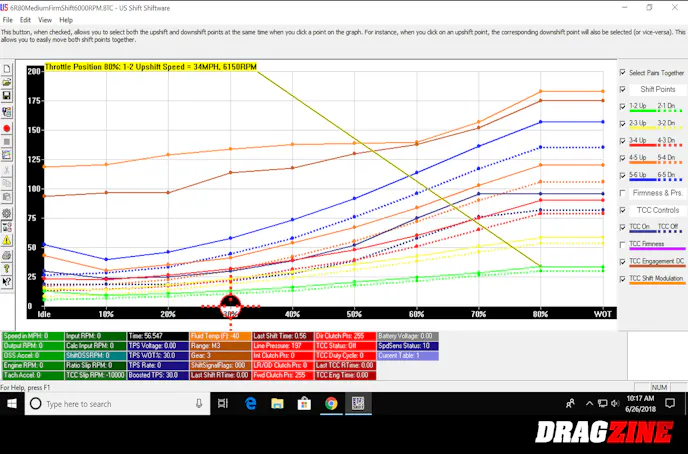Click the Shift Points group label
This screenshot has width=688, height=454.
coord(651,89)
